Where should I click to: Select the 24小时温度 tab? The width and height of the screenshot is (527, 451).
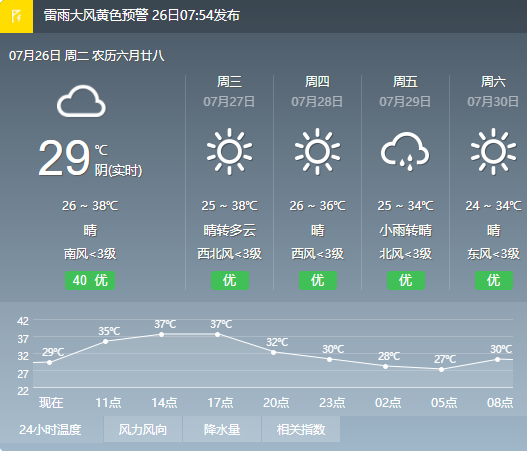click(51, 429)
